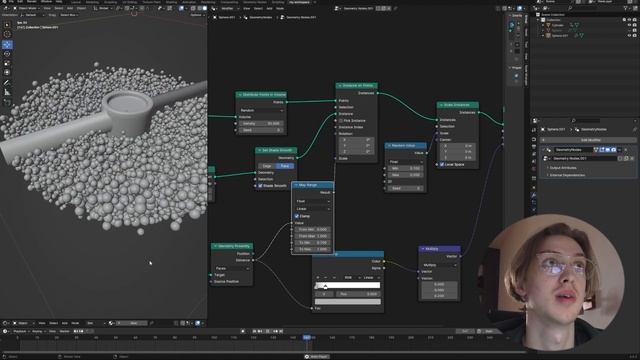Open Multiply operation dropdown in vector math node
The image size is (640, 360).
click(x=439, y=265)
